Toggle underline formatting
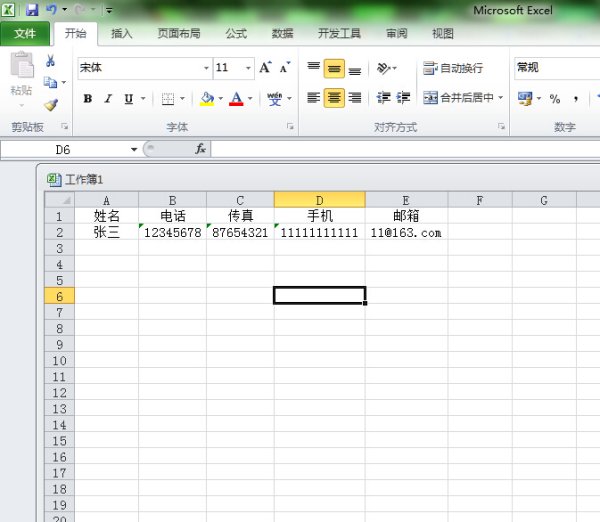Image resolution: width=600 pixels, height=522 pixels. 129,99
